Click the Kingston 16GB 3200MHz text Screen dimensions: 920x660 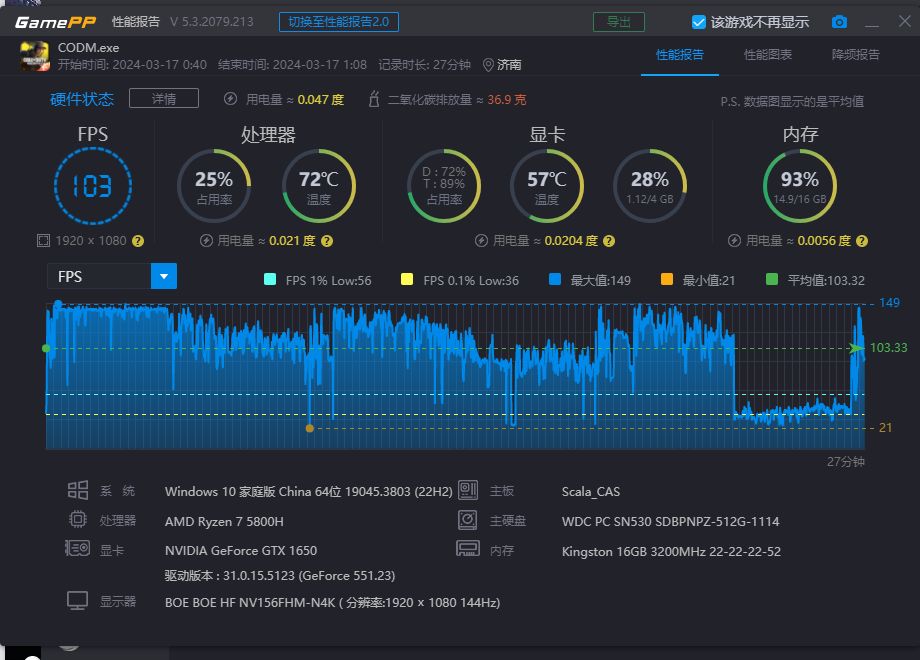click(x=671, y=551)
